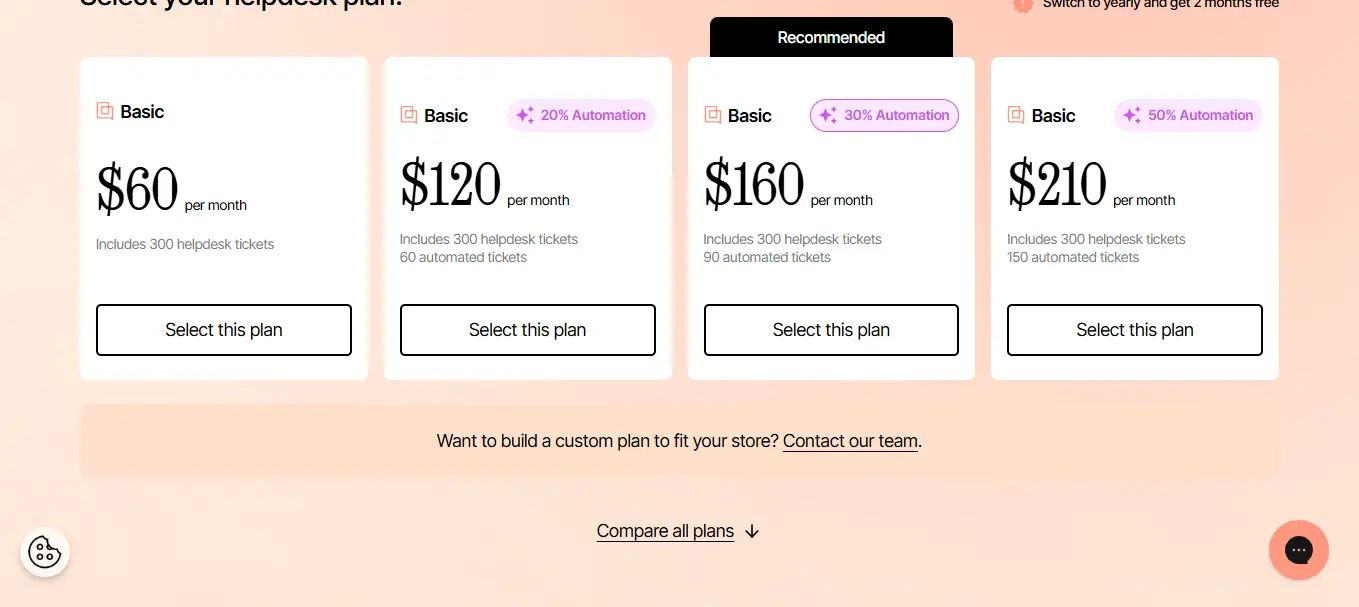Toggle the 20% Automation pill
The width and height of the screenshot is (1359, 607).
[x=581, y=115]
